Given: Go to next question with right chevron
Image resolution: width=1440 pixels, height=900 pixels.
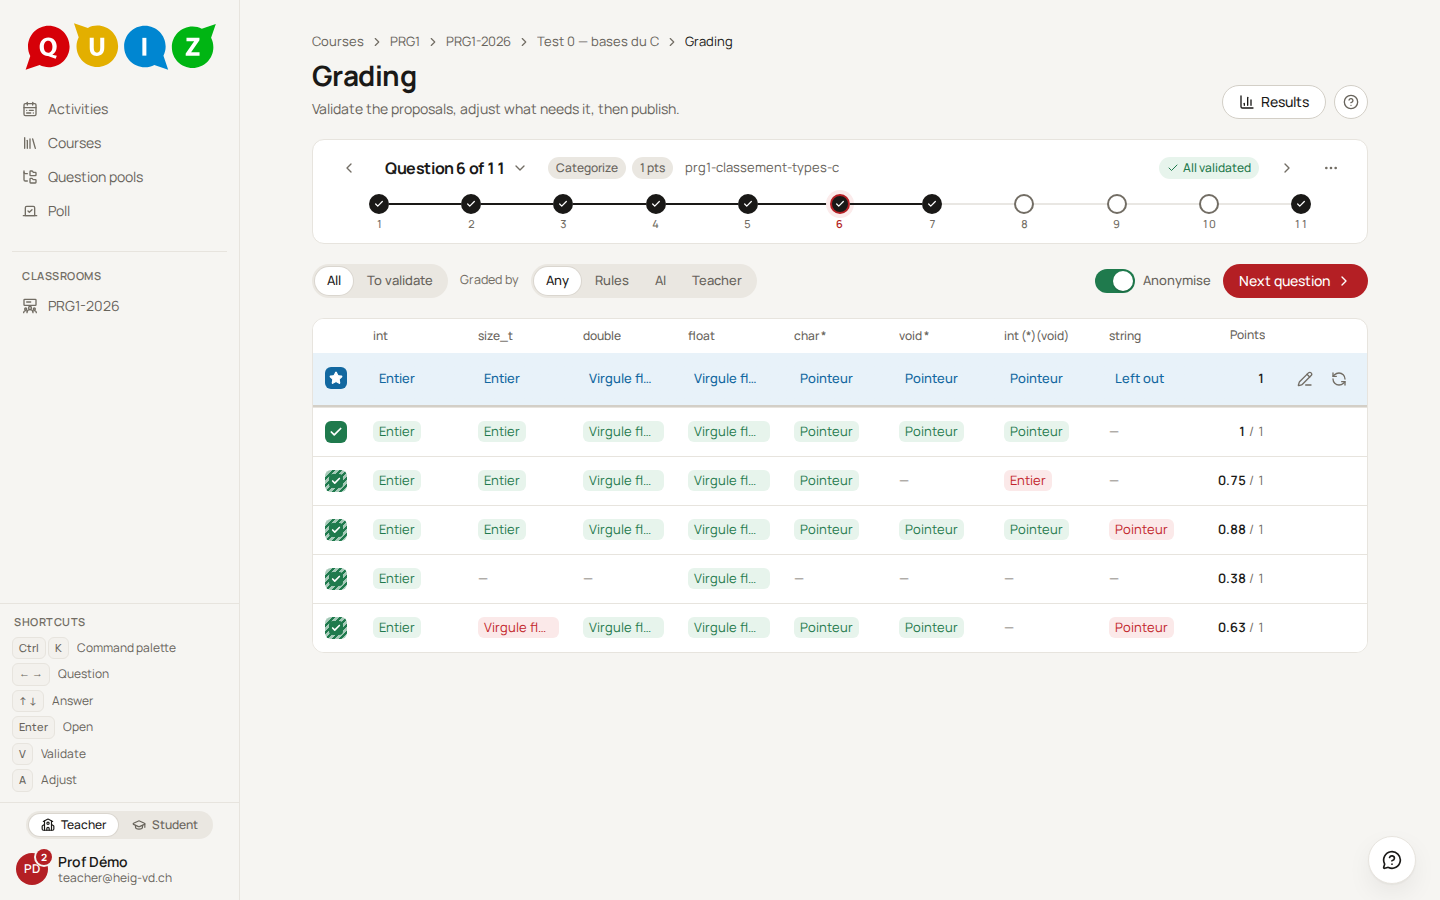Looking at the screenshot, I should (x=1287, y=168).
